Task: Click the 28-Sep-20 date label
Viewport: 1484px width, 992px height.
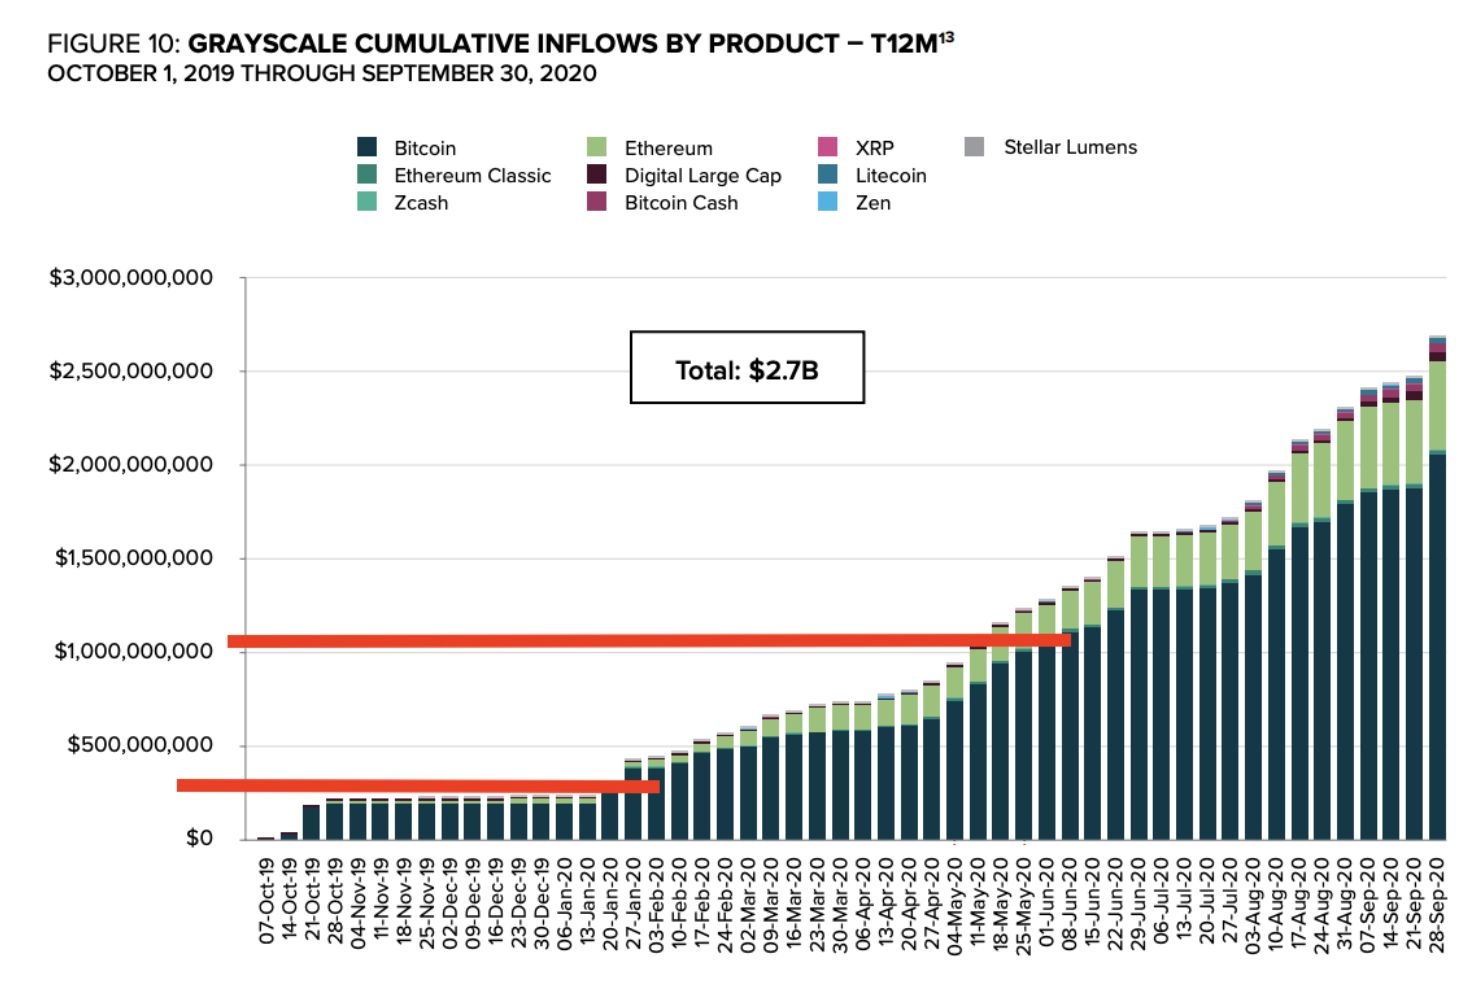Action: (1437, 905)
